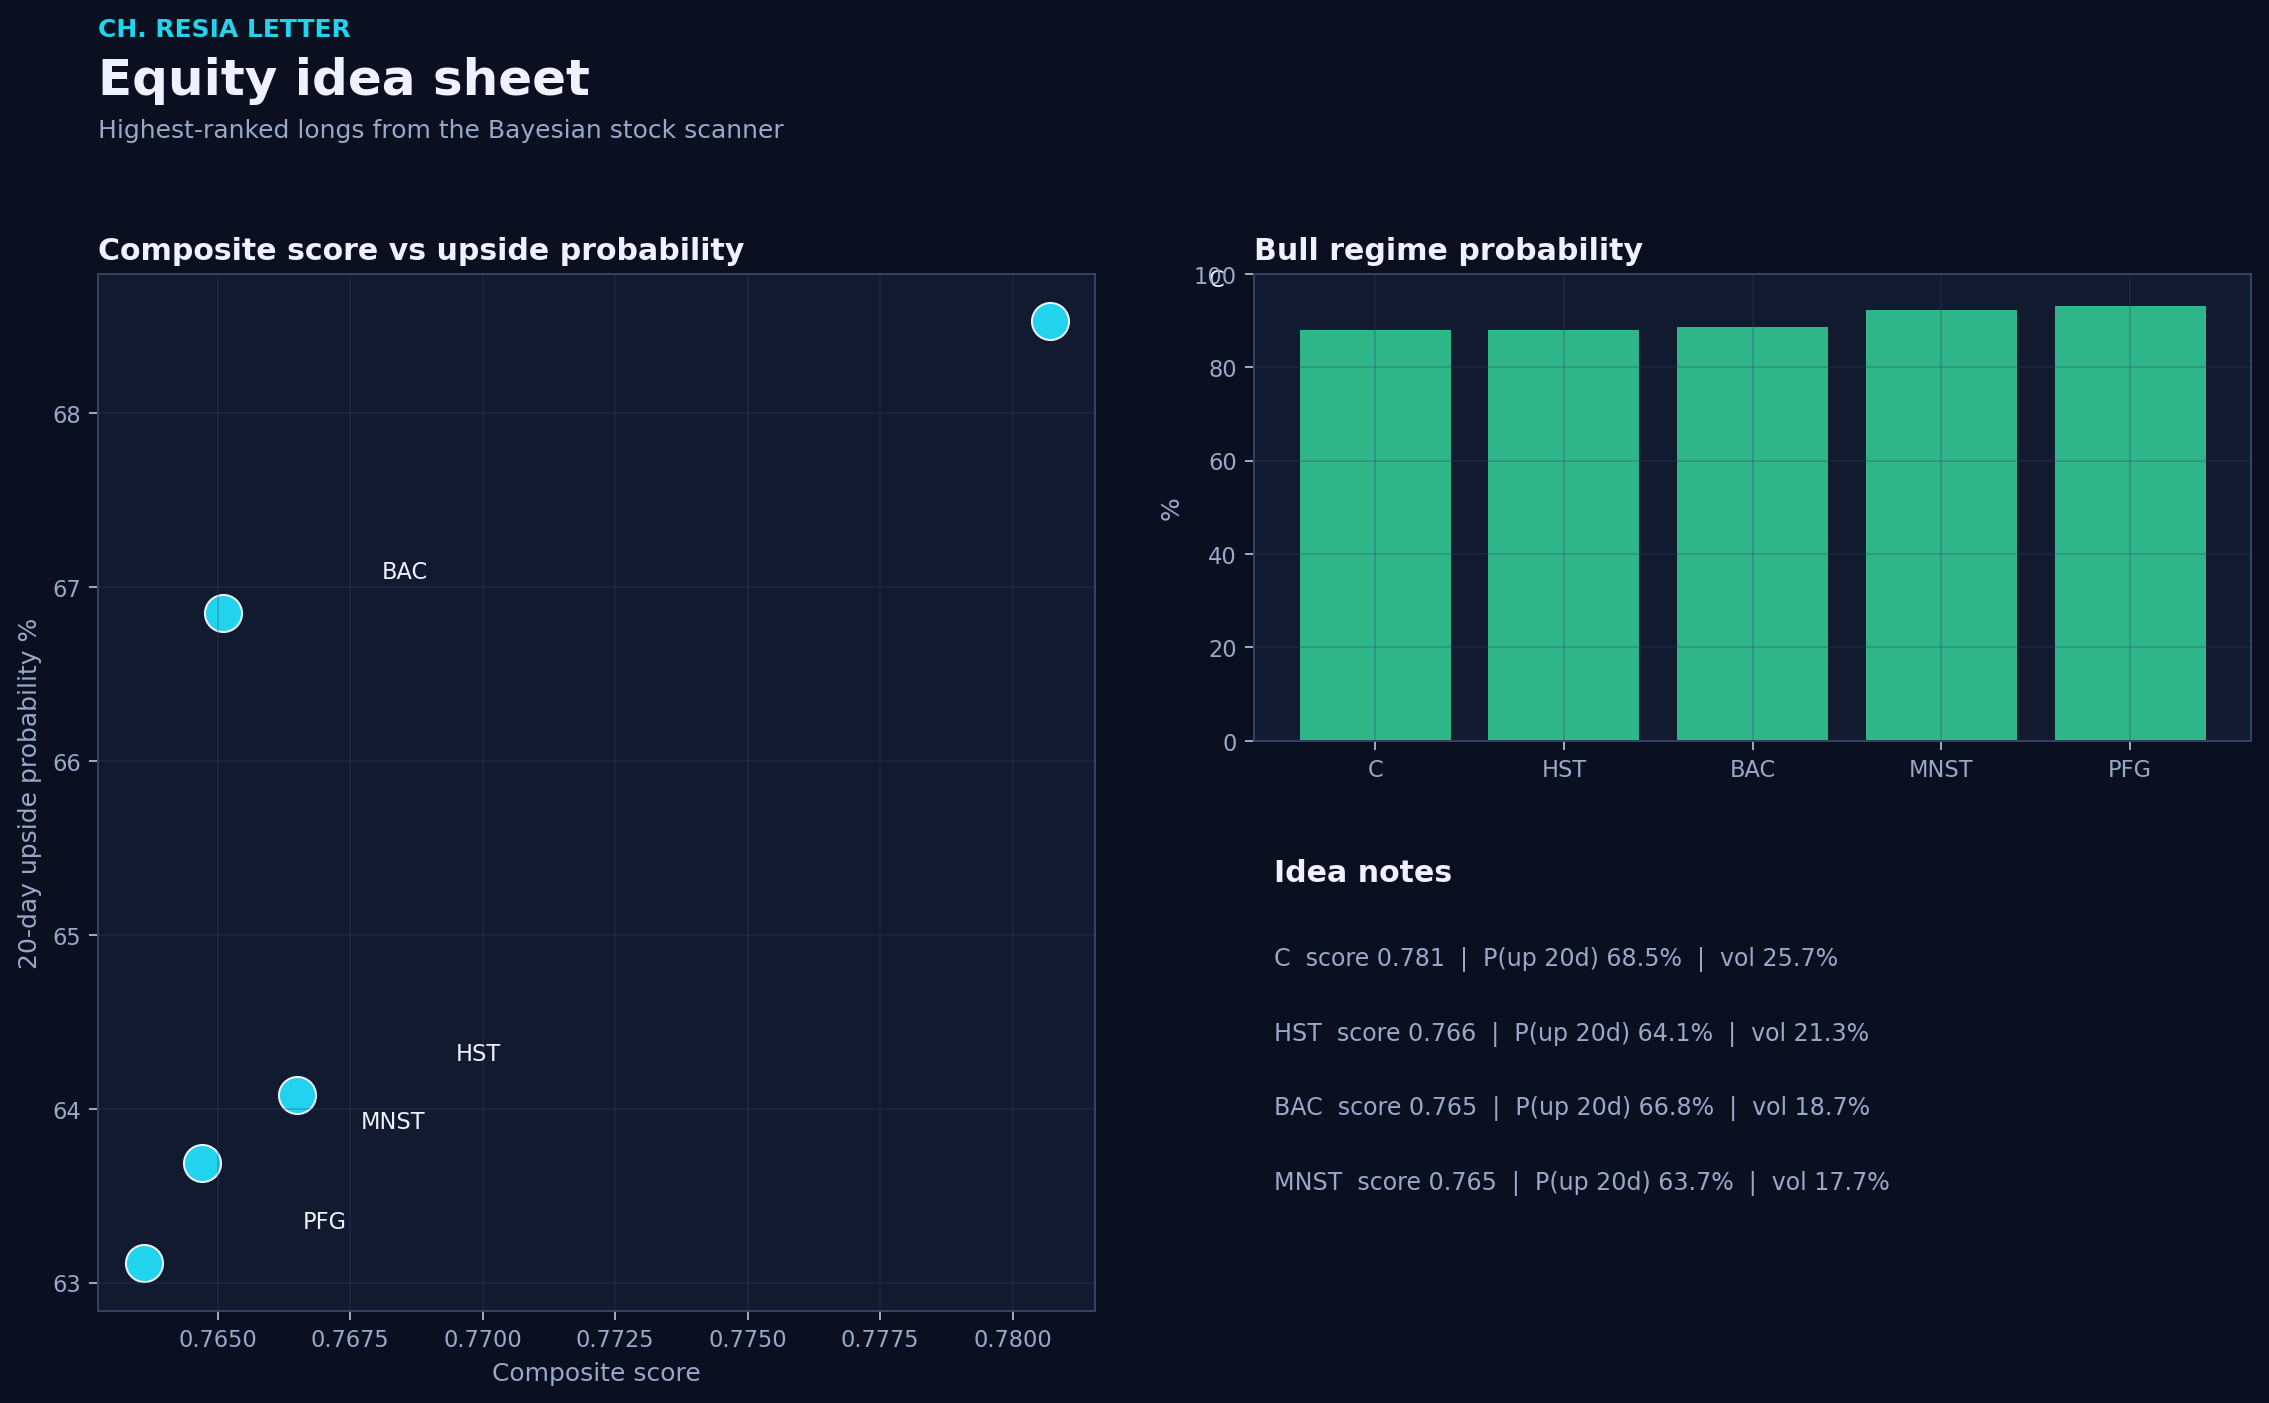This screenshot has height=1403, width=2269.
Task: Click the "60" y-axis tick on the bar chart
Action: 1223,462
